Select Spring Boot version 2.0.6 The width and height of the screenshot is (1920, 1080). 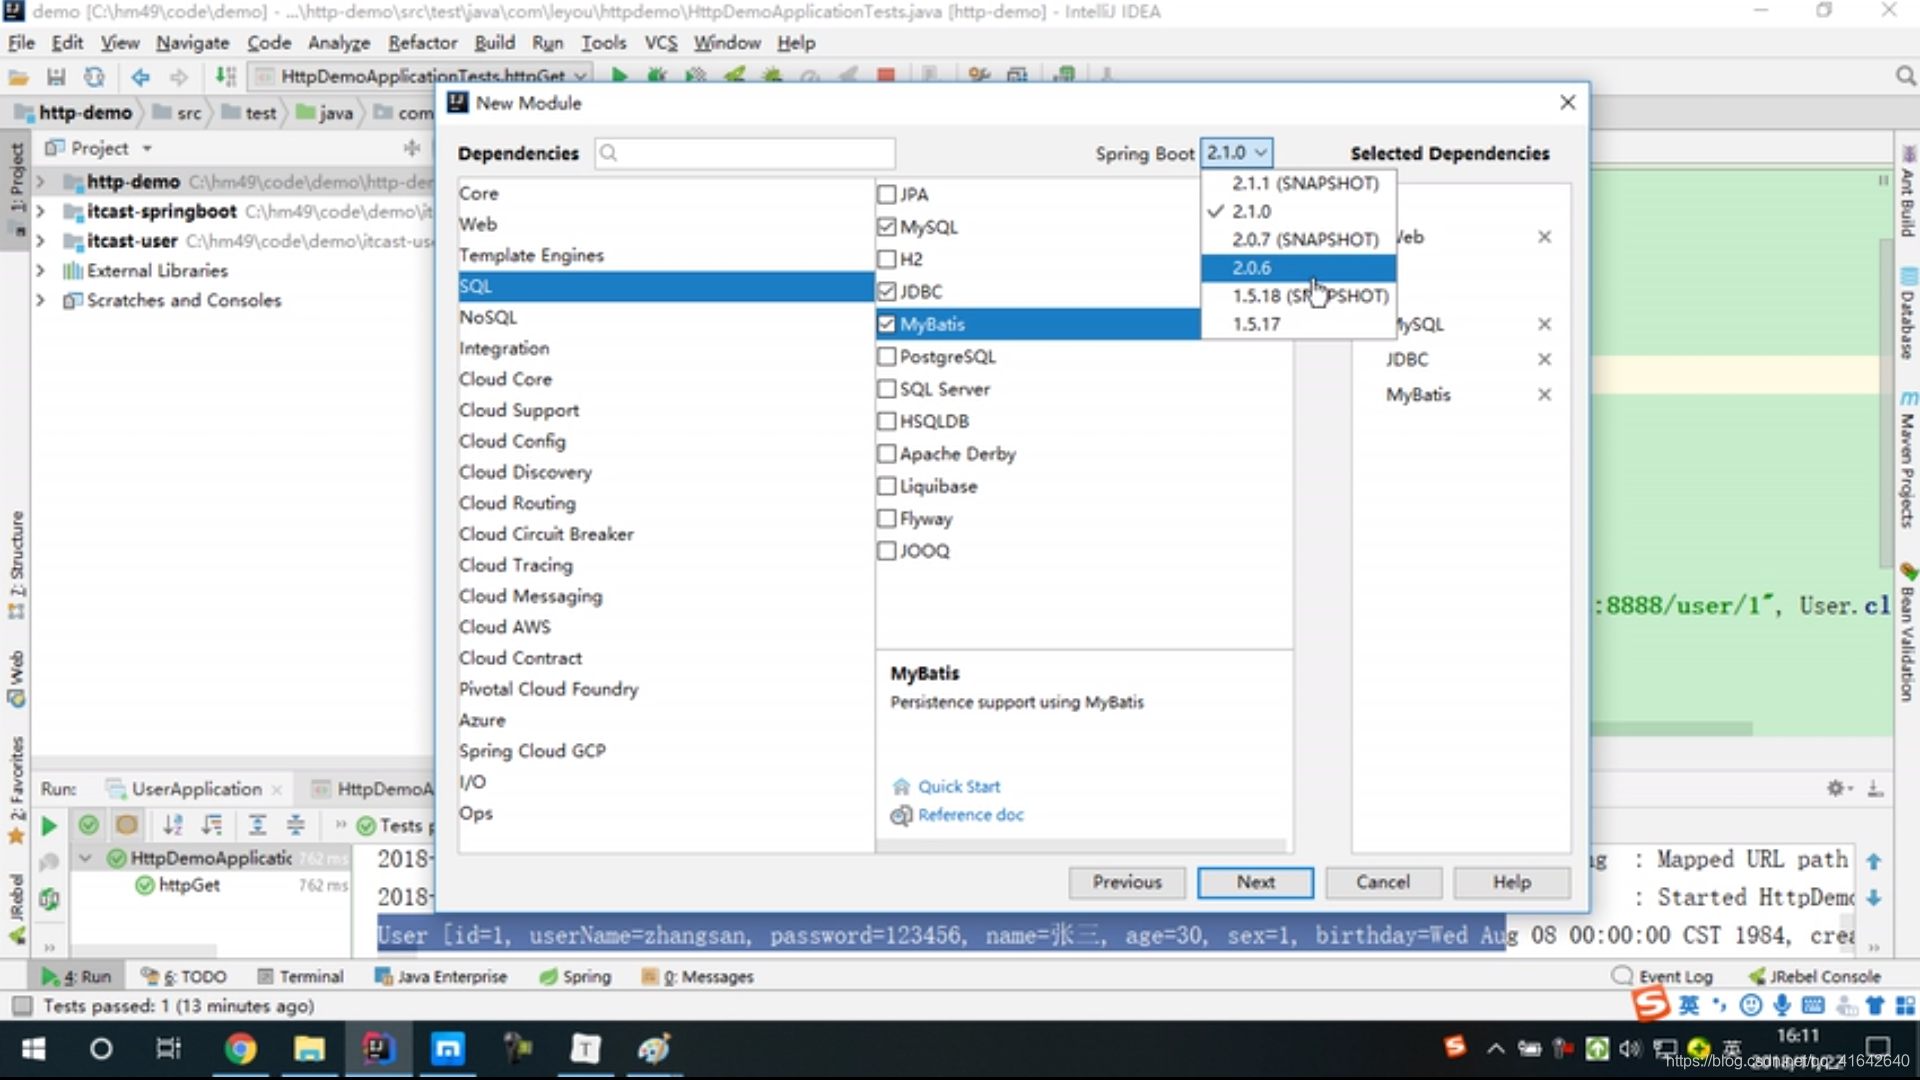1298,268
